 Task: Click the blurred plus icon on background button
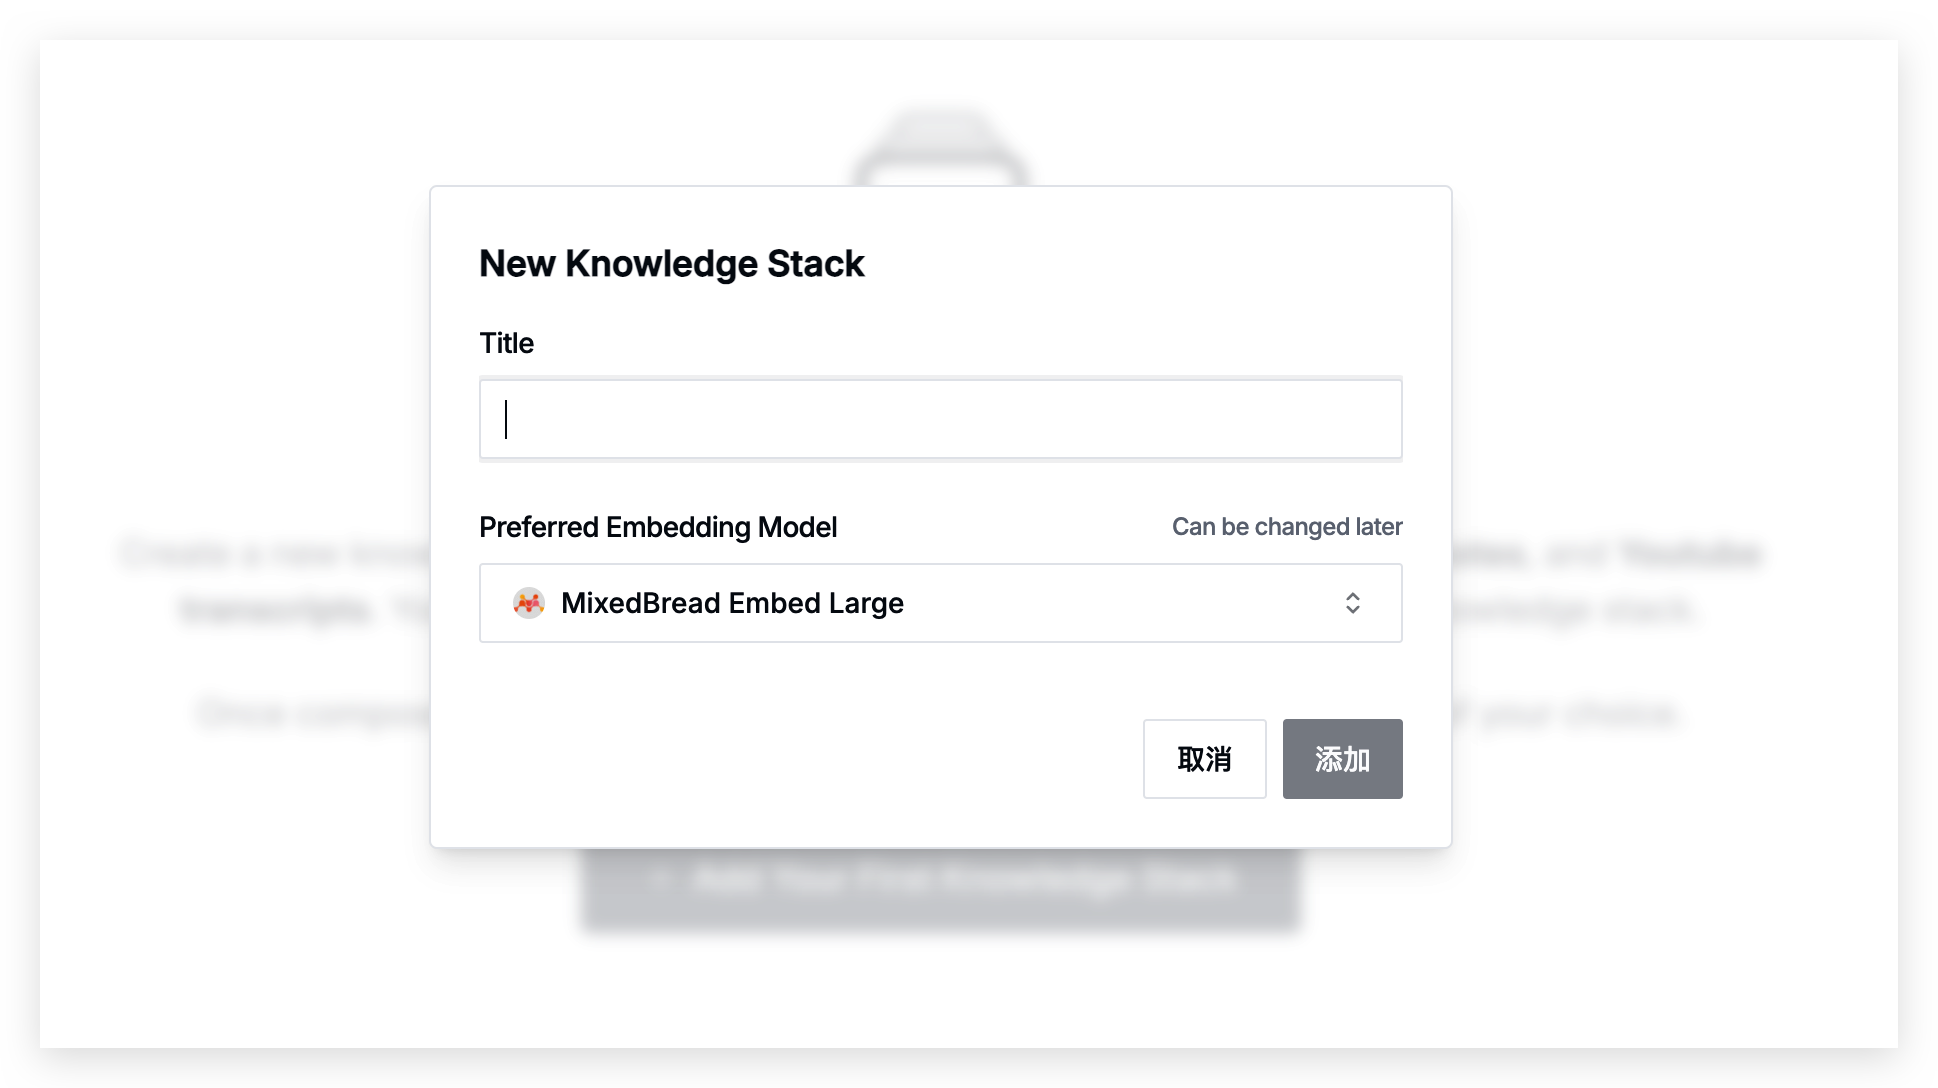[x=658, y=880]
